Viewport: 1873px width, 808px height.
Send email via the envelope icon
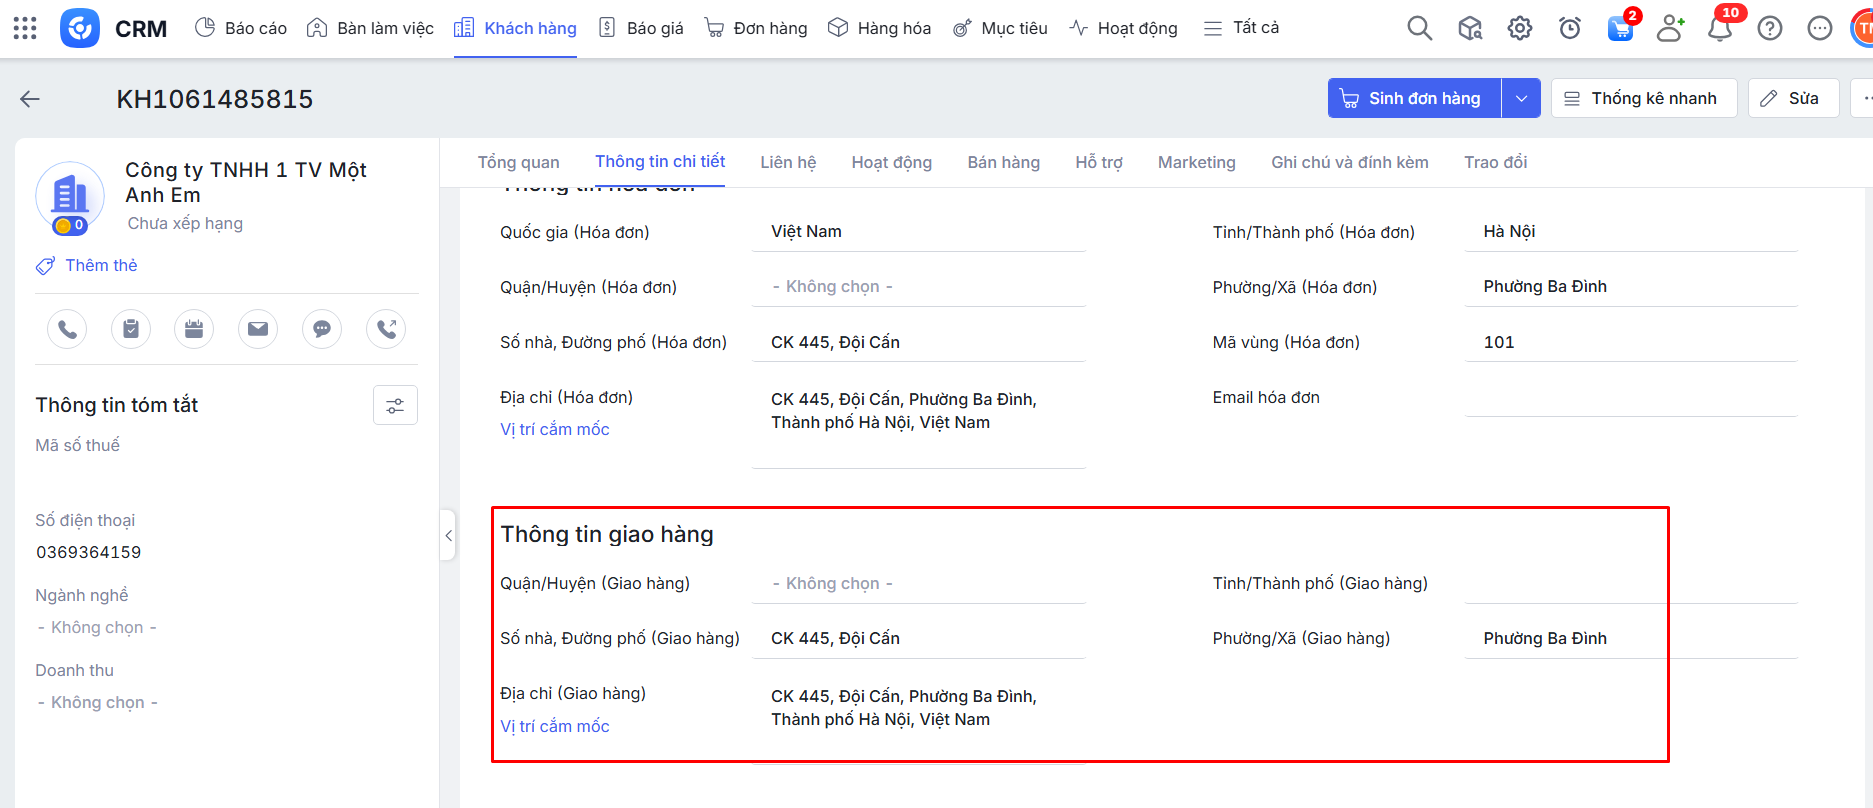(258, 329)
